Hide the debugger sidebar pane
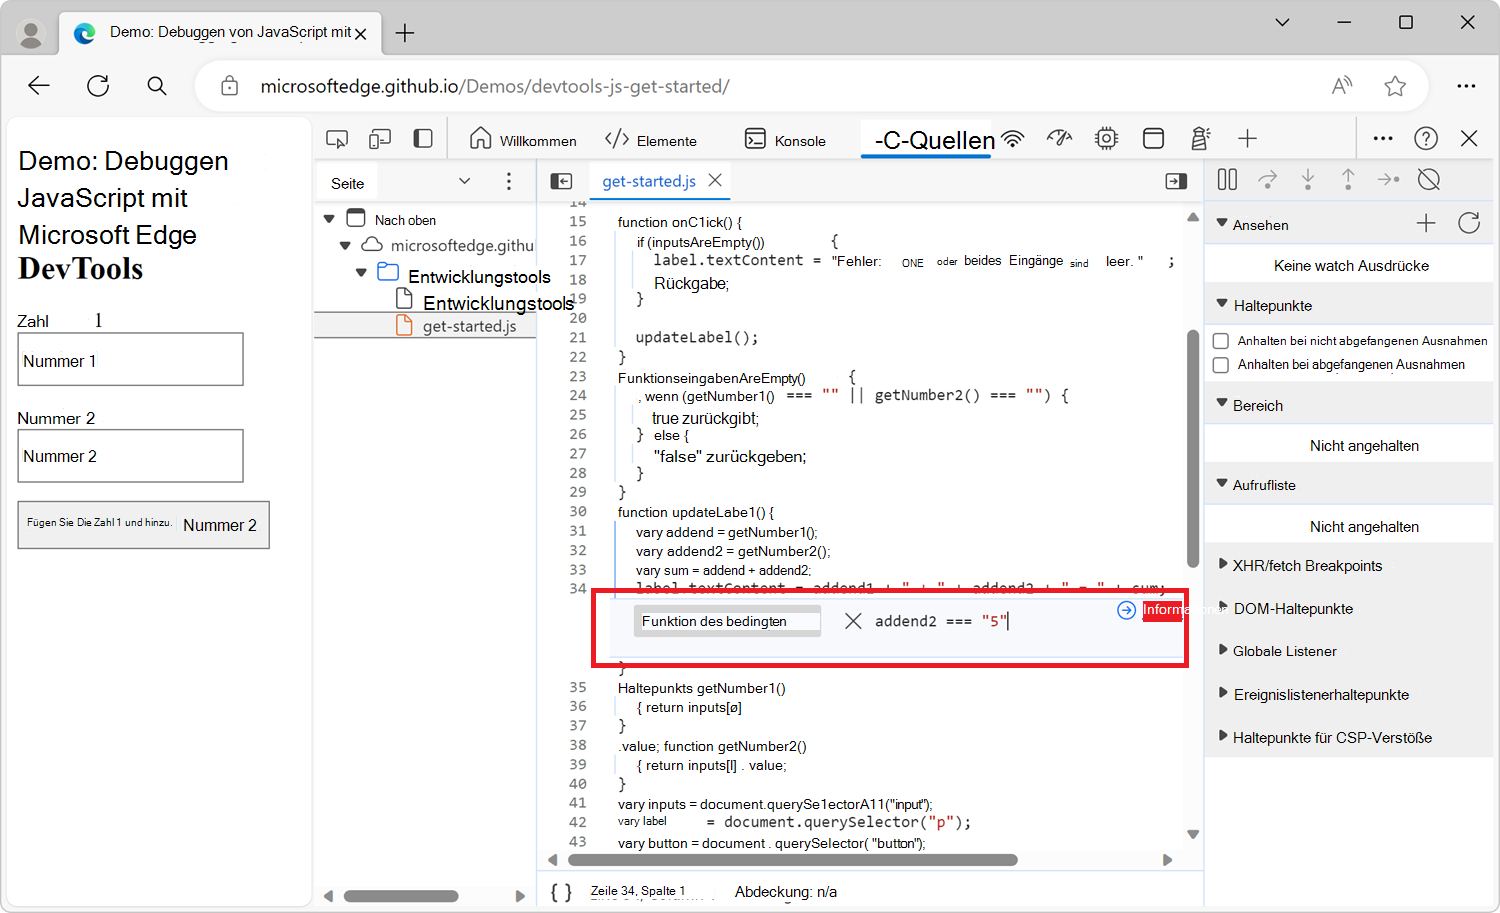Viewport: 1500px width, 913px height. point(1176,181)
